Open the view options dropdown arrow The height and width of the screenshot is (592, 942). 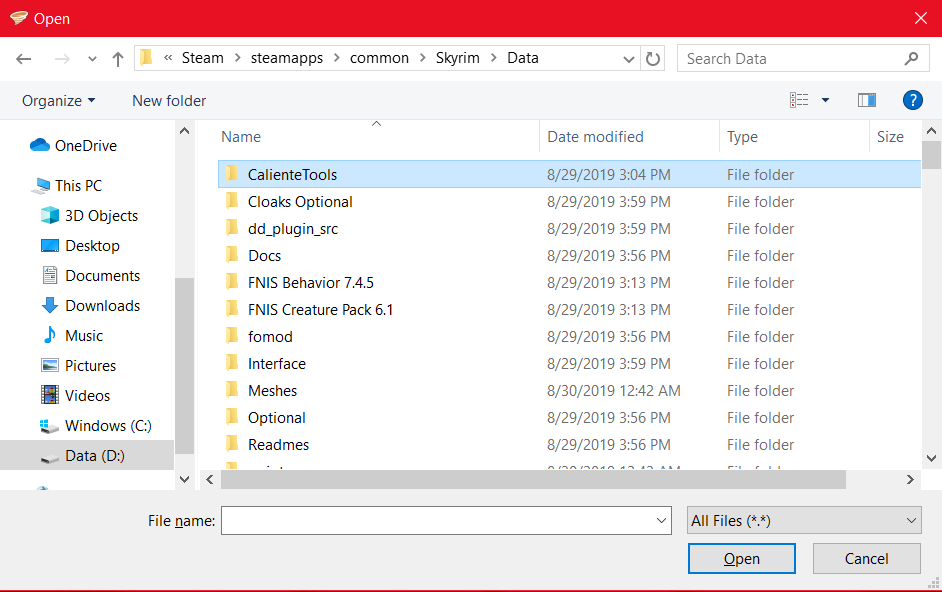(825, 100)
